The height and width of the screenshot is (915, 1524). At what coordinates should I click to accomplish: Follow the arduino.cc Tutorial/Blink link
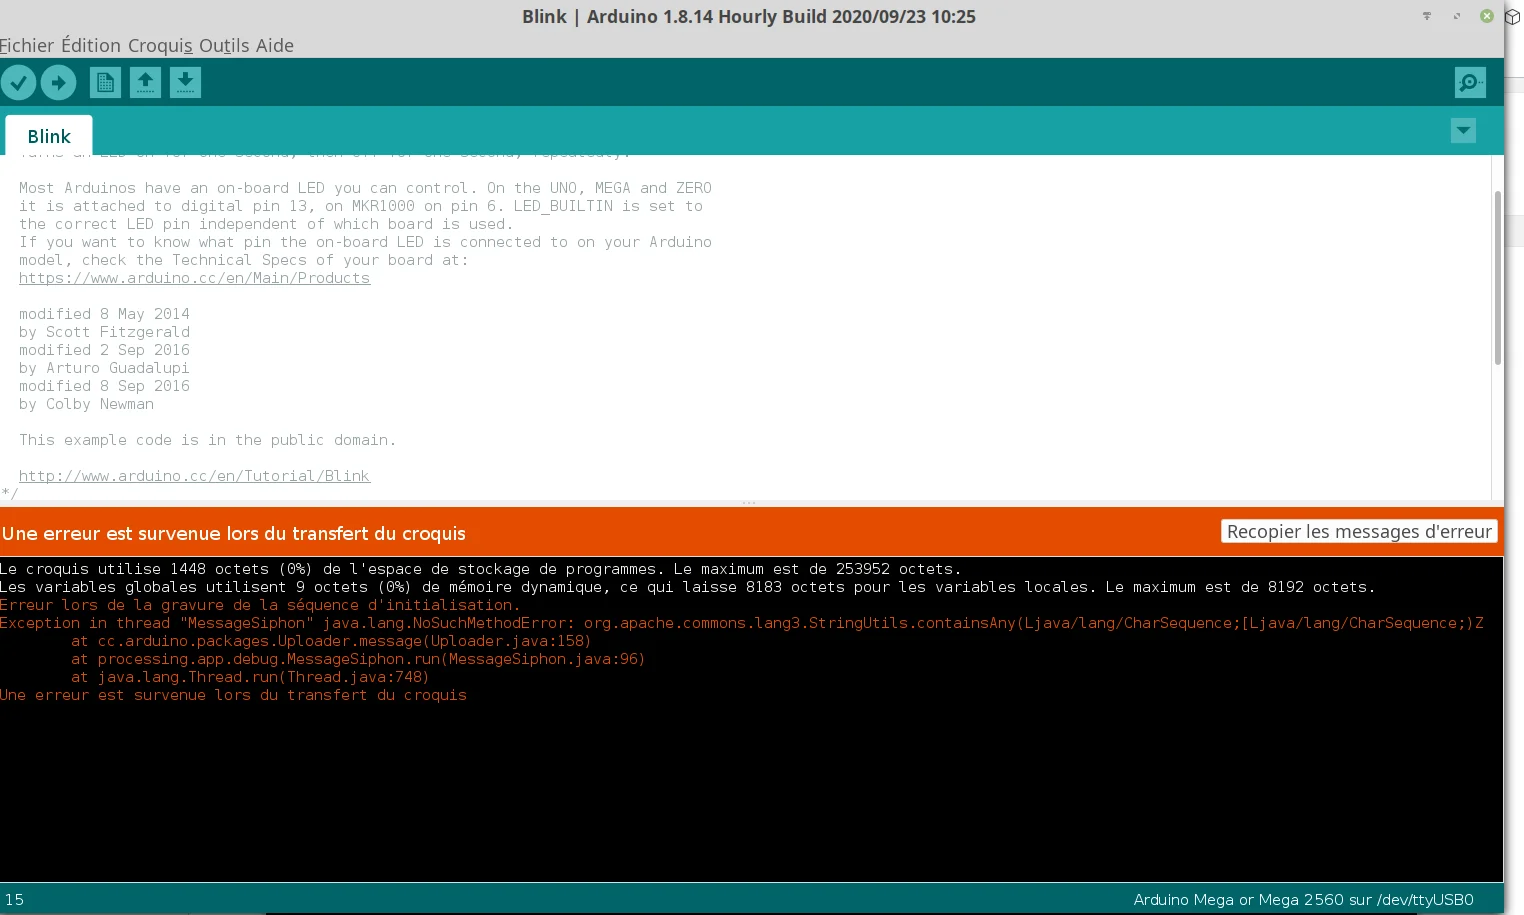tap(194, 476)
